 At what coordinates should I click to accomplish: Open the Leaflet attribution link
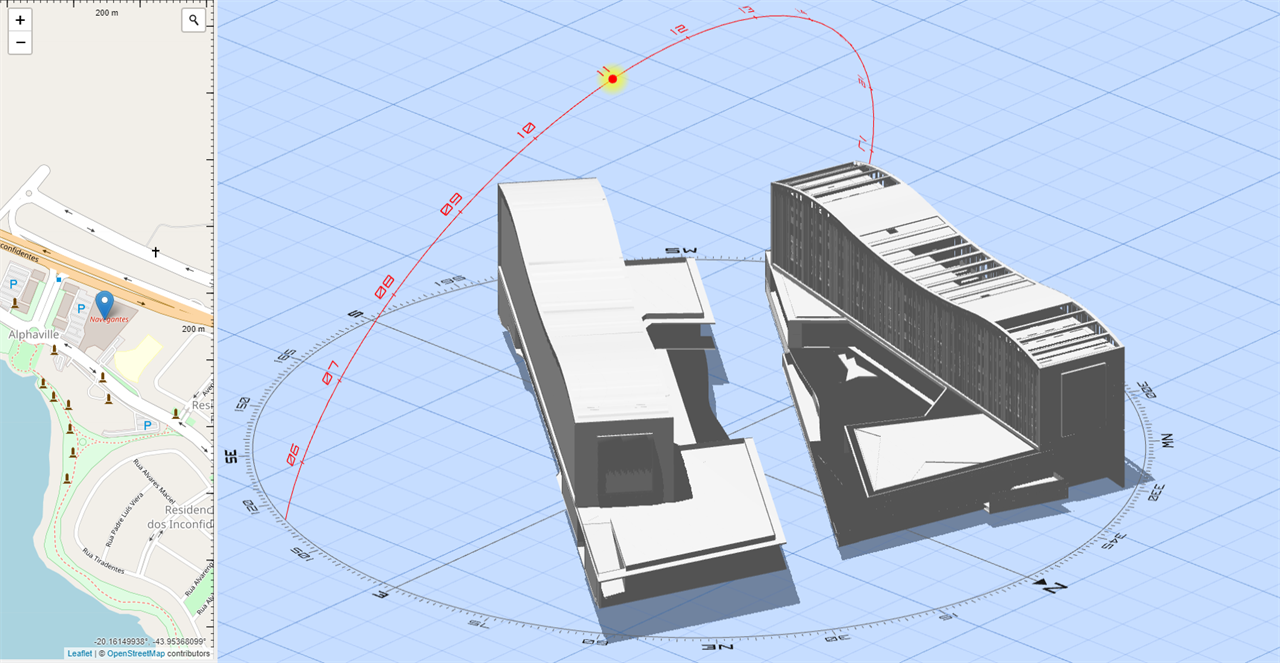80,653
